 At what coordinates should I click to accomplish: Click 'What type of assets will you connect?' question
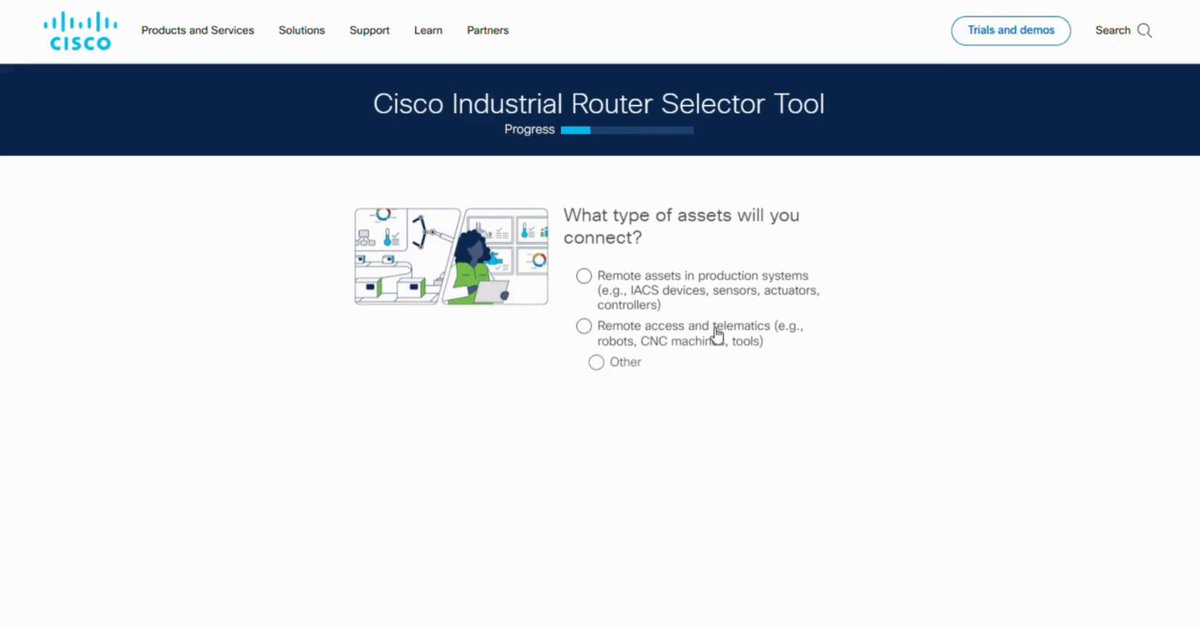pos(681,226)
